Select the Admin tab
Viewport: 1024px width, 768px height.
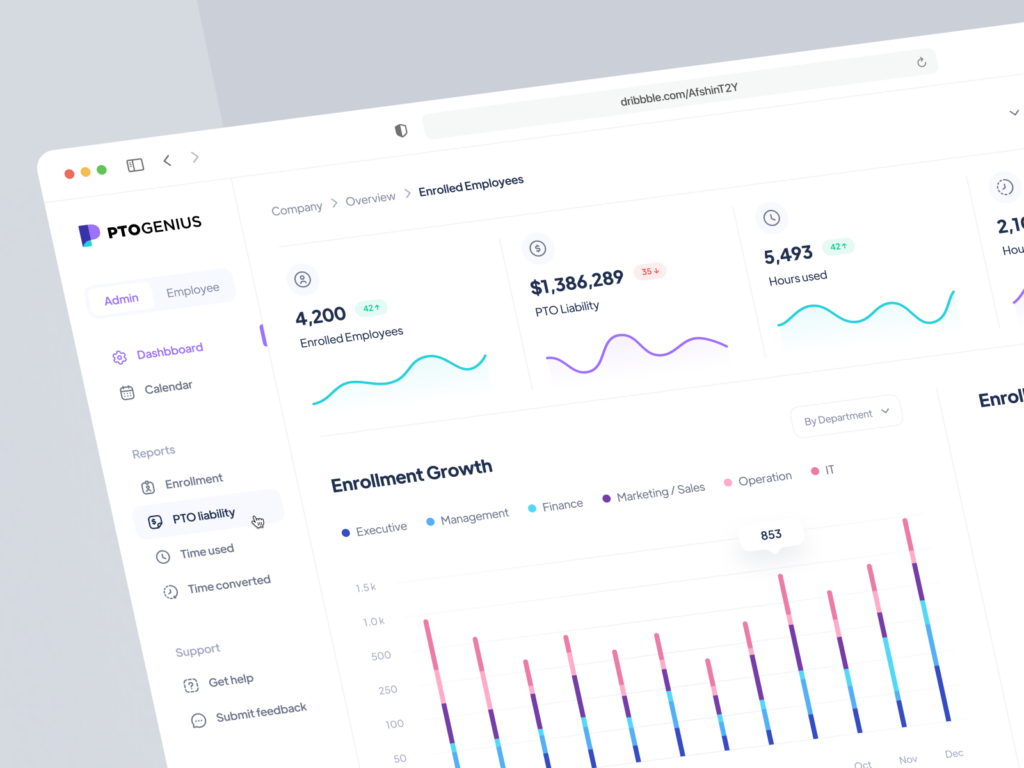(x=120, y=298)
